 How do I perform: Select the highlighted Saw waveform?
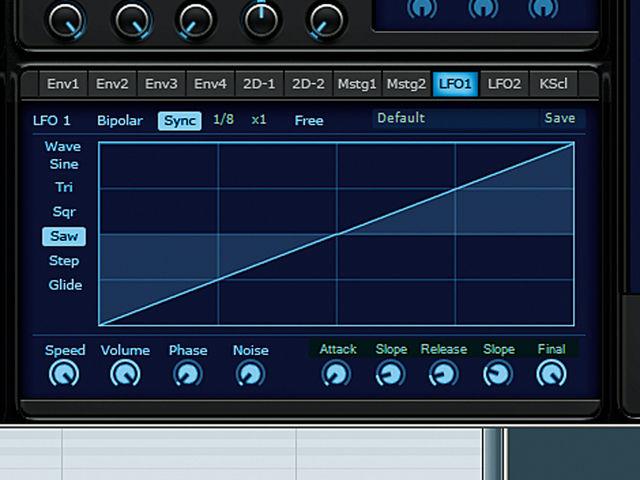[64, 236]
